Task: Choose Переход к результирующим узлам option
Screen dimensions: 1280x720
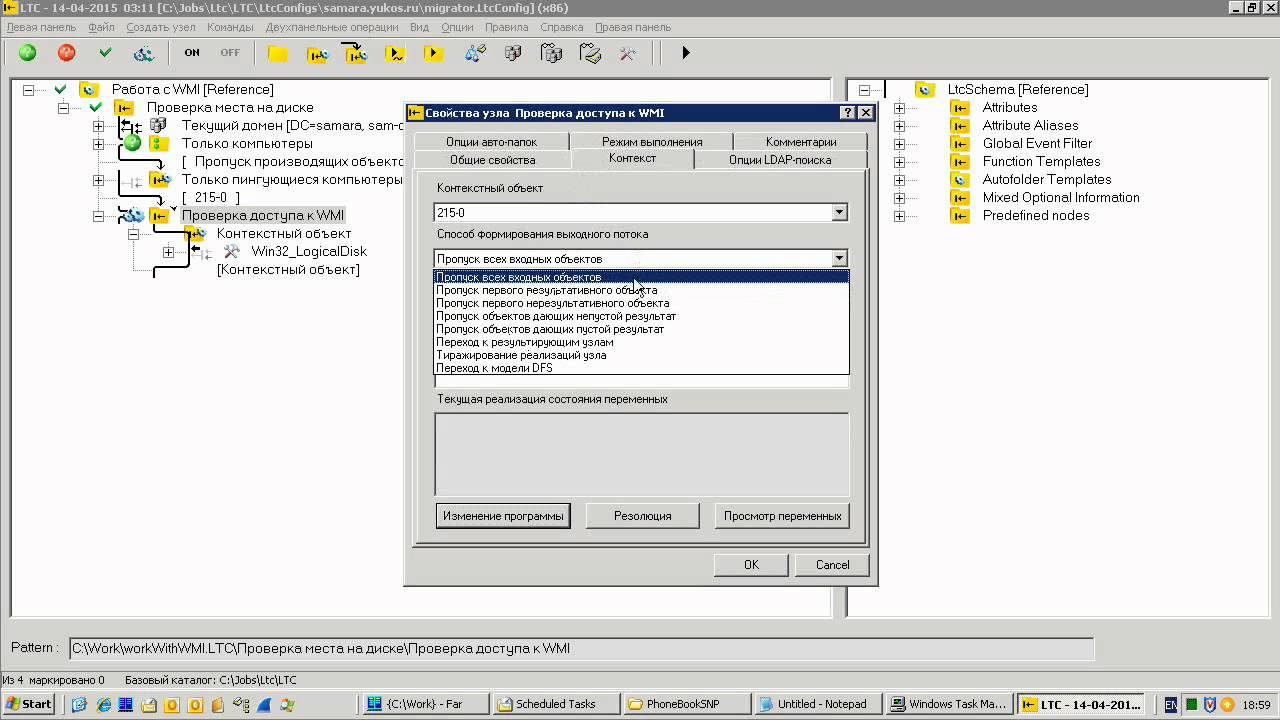Action: click(641, 342)
